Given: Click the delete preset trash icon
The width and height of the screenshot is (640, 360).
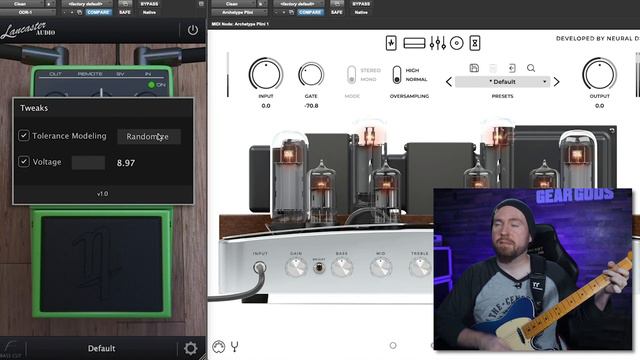Looking at the screenshot, I should pos(493,68).
